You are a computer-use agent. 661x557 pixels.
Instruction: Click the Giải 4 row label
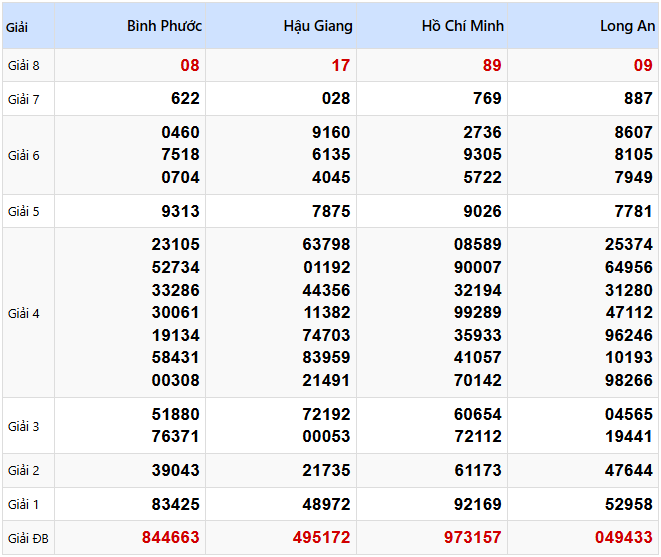(24, 313)
